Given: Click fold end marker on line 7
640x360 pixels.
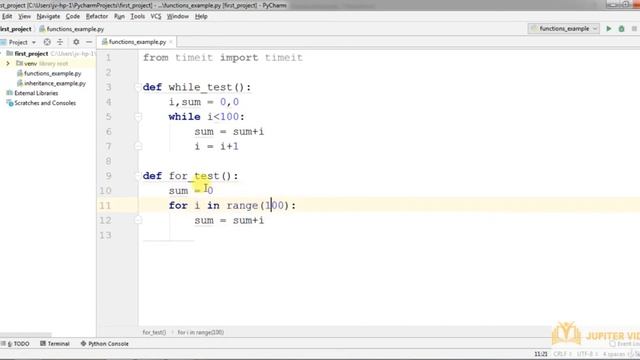Looking at the screenshot, I should [x=138, y=146].
